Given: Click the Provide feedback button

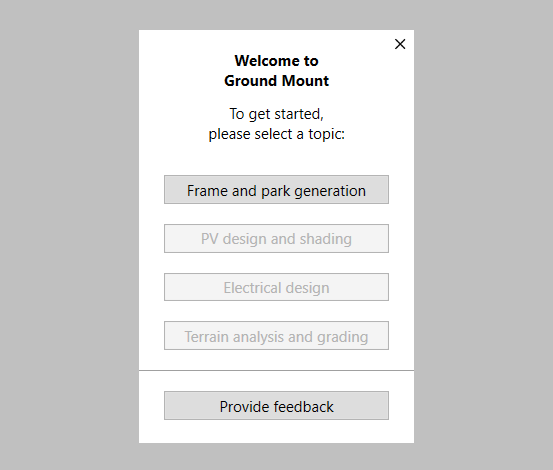Looking at the screenshot, I should (276, 405).
